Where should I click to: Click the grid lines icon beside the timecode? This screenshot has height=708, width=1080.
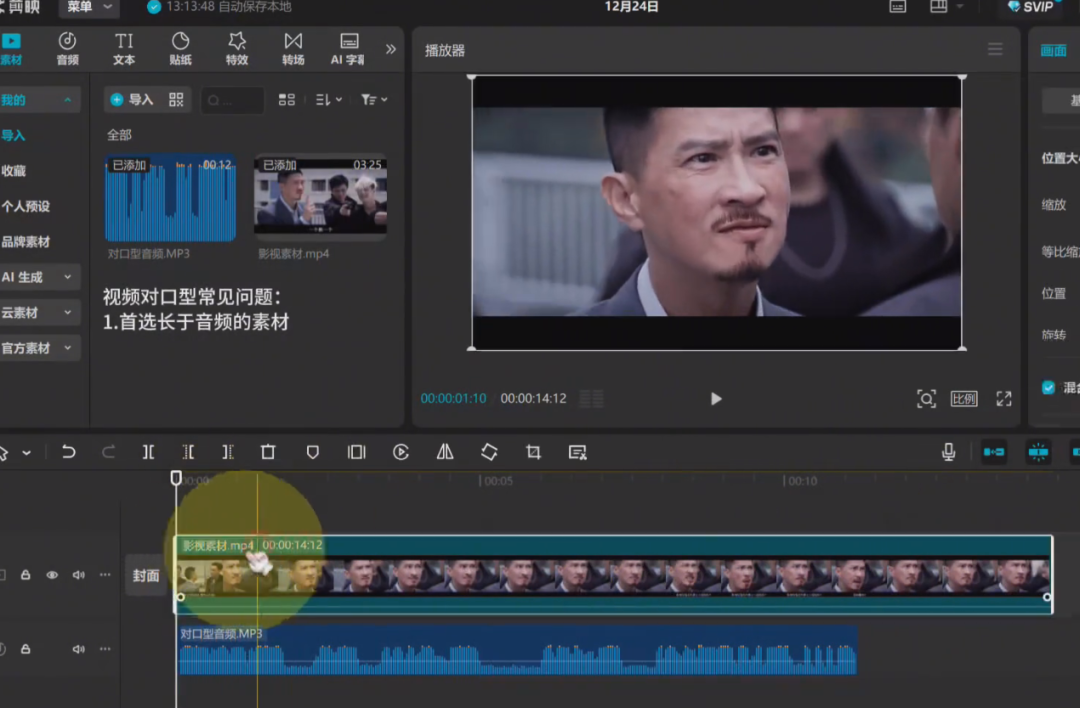(x=591, y=399)
